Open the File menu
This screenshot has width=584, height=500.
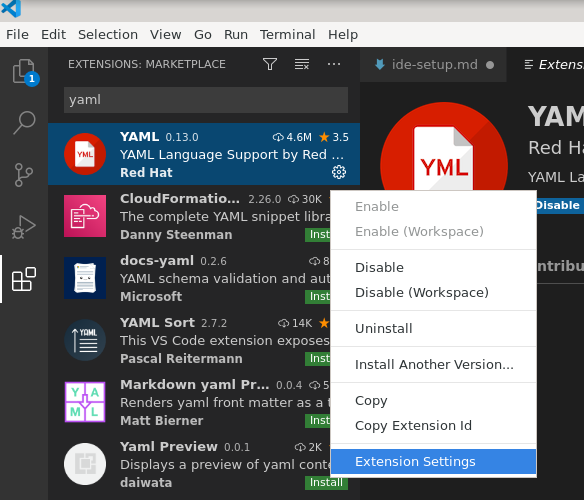pos(17,35)
